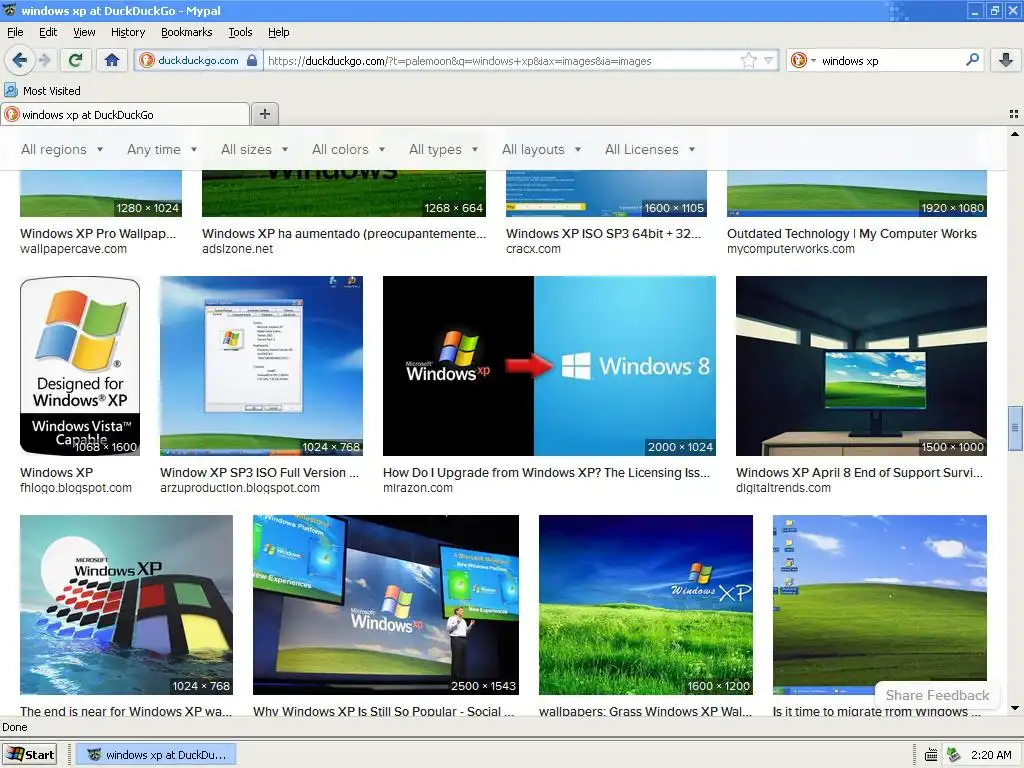Bookmark this page with the star icon
This screenshot has height=768, width=1024.
748,61
